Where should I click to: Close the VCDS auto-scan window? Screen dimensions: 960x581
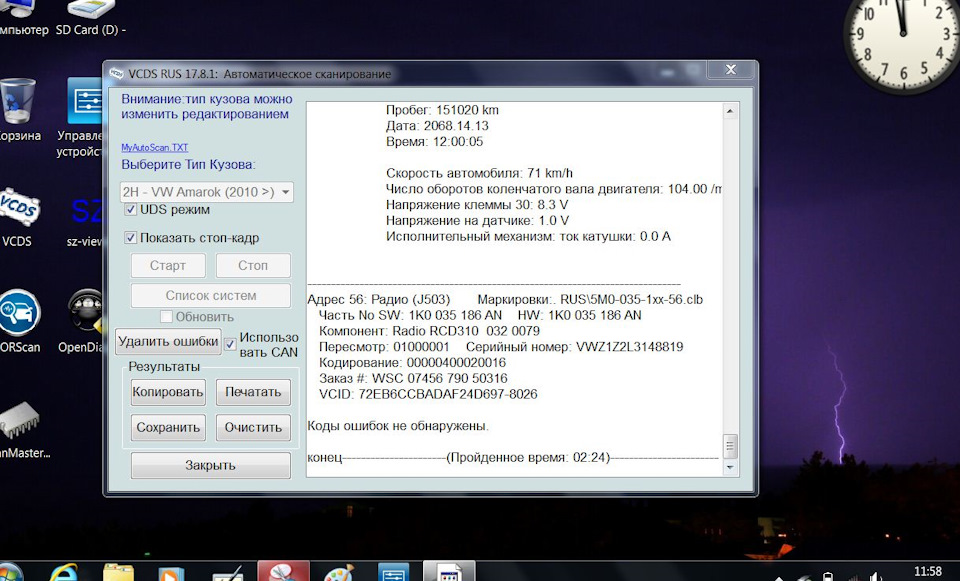pyautogui.click(x=730, y=70)
